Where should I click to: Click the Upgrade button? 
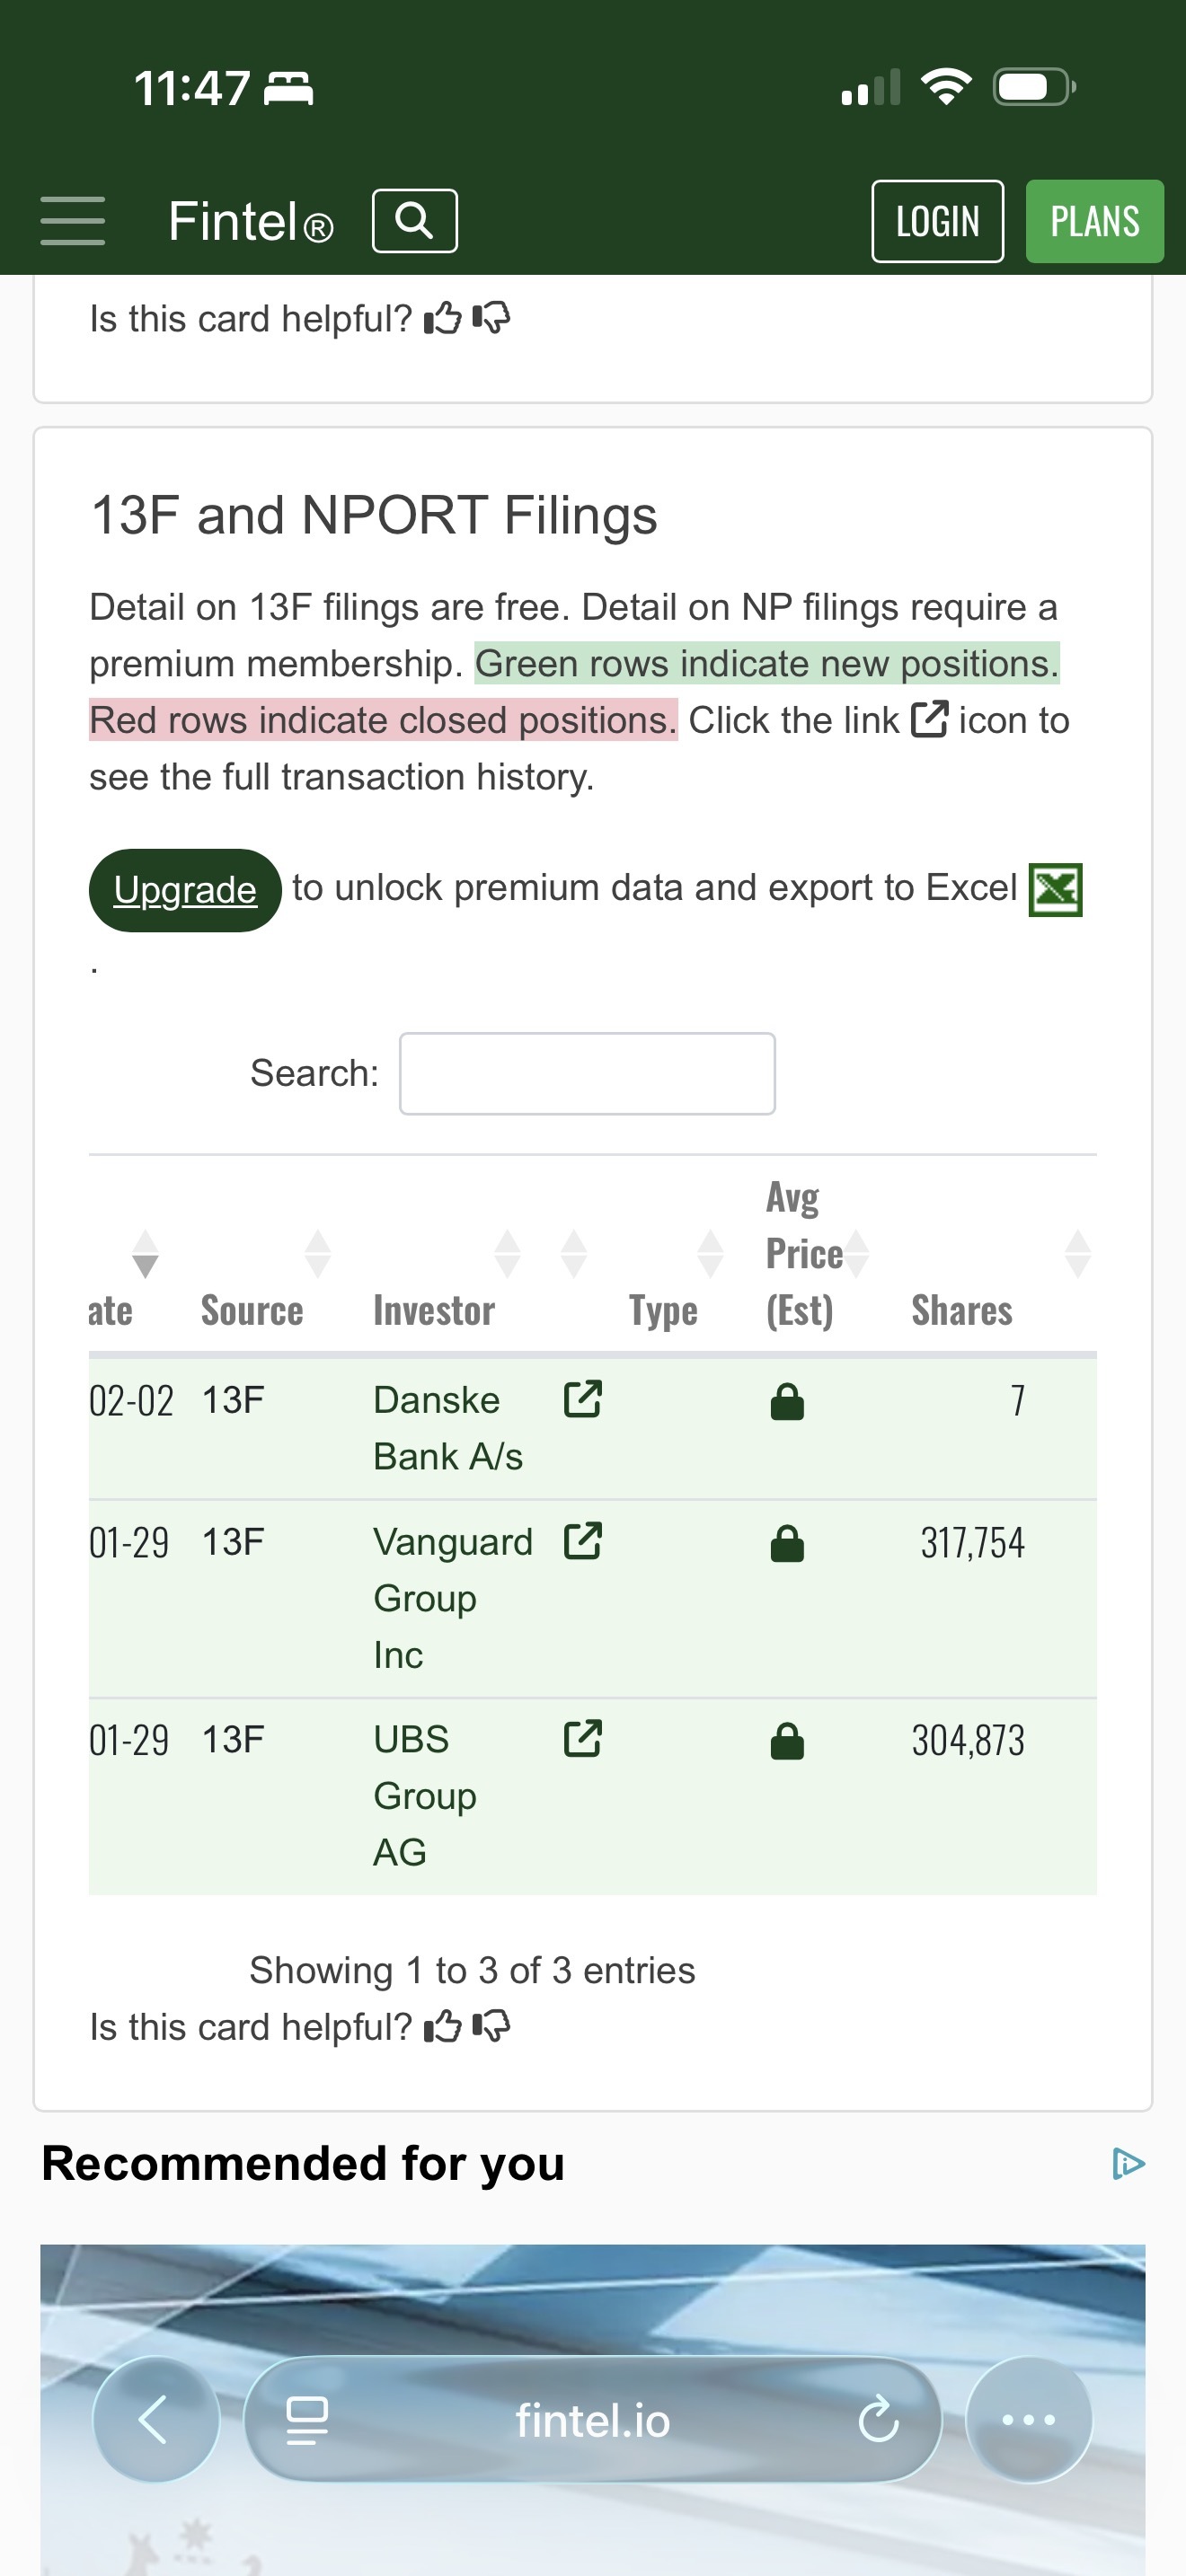185,890
